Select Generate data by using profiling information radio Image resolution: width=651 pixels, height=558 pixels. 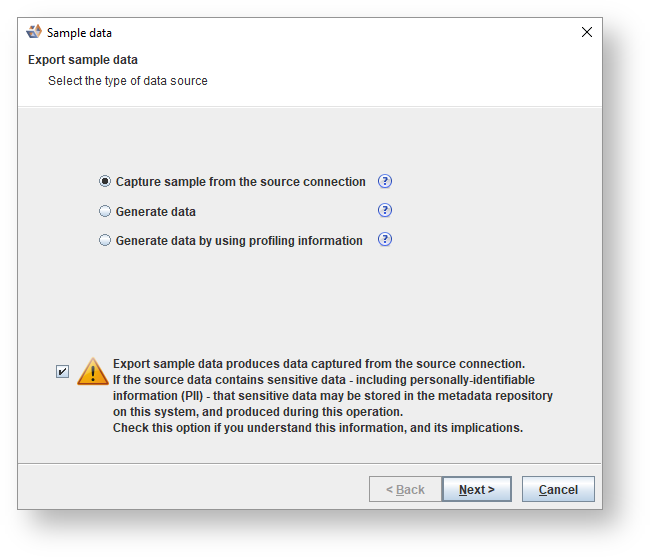(105, 240)
